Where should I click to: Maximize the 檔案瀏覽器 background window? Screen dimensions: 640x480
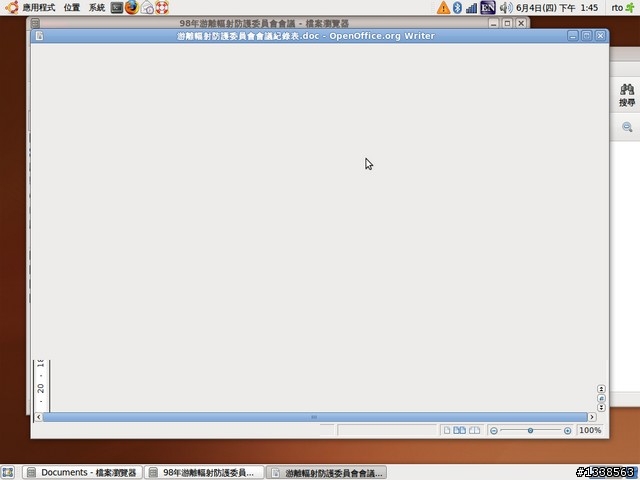pyautogui.click(x=507, y=23)
